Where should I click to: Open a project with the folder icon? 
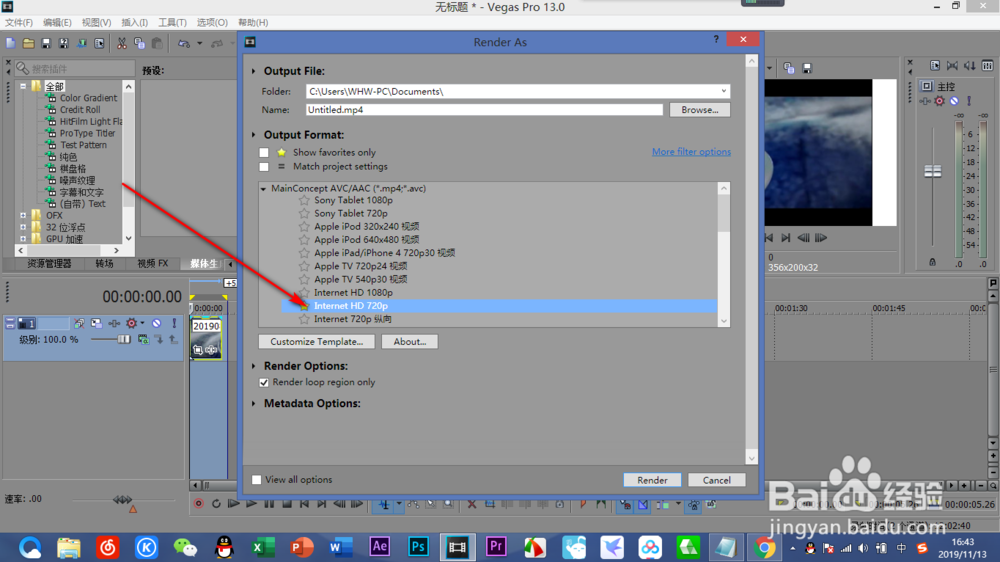click(28, 43)
